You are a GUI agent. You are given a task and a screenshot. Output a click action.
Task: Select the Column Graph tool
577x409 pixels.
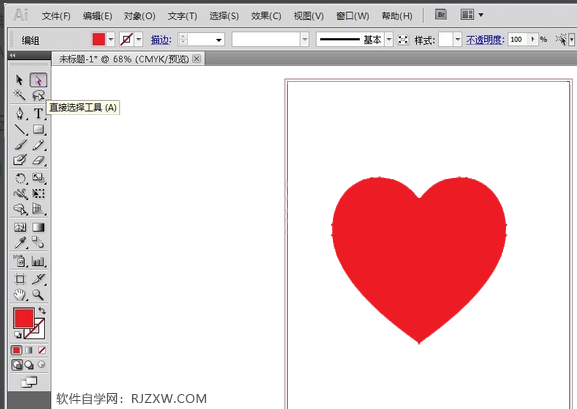tap(38, 261)
